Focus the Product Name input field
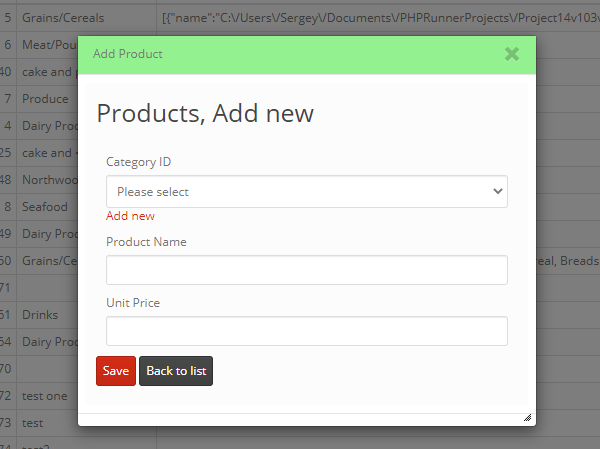This screenshot has width=600, height=449. click(x=307, y=270)
